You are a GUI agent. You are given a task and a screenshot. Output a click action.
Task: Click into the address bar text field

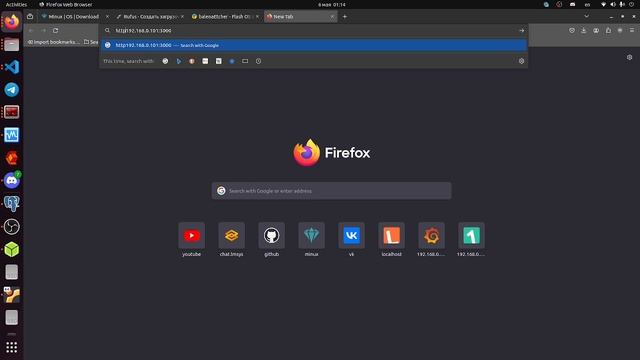point(313,31)
